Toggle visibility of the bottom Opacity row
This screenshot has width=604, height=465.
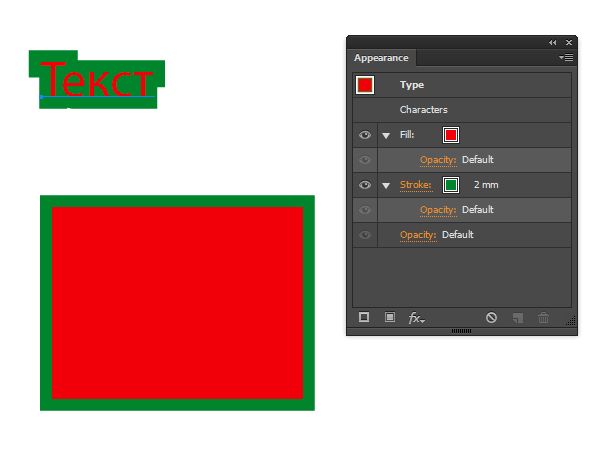pyautogui.click(x=365, y=235)
